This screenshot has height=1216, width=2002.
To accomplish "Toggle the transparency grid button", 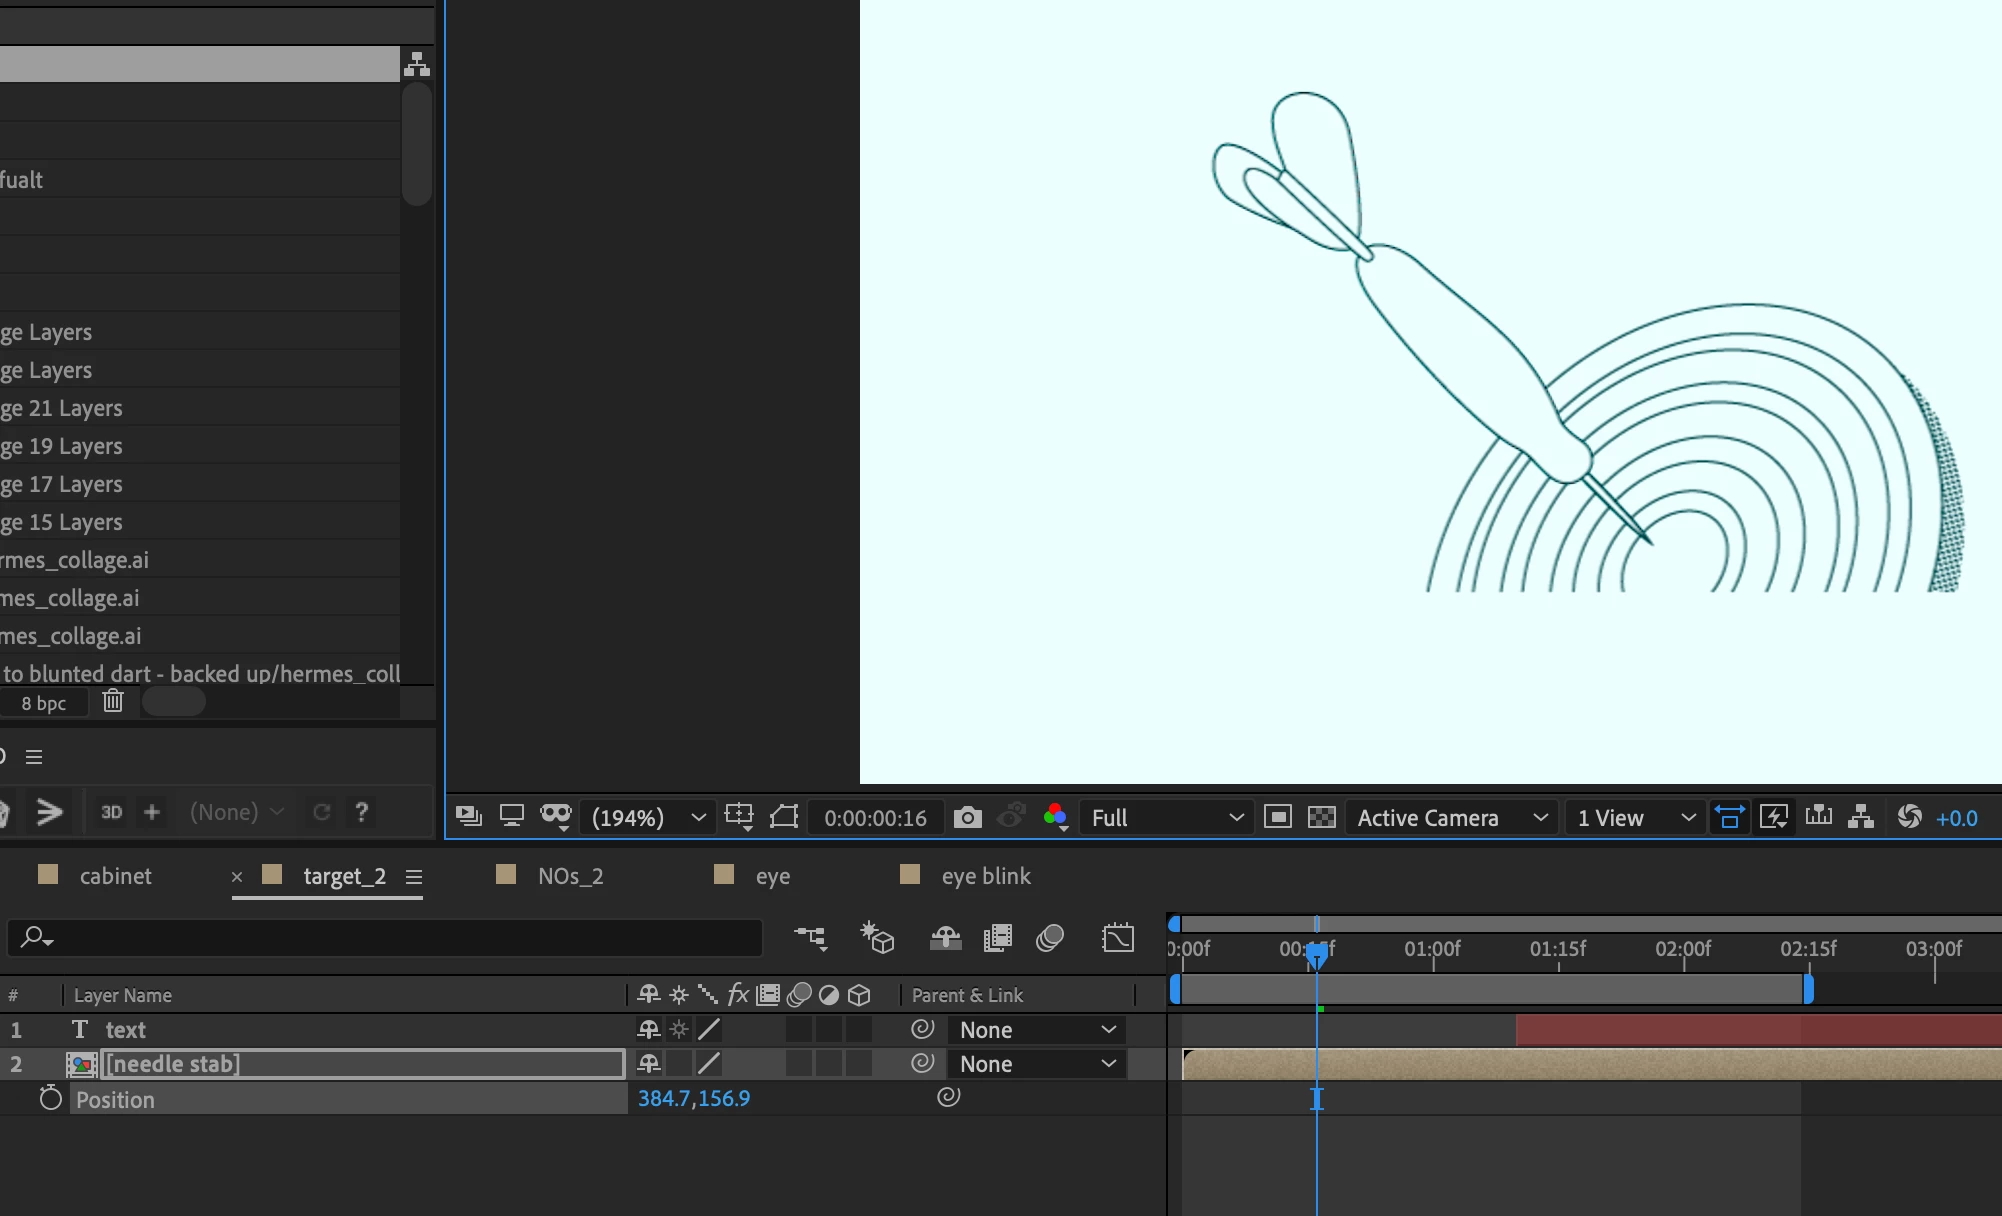I will pyautogui.click(x=1322, y=818).
